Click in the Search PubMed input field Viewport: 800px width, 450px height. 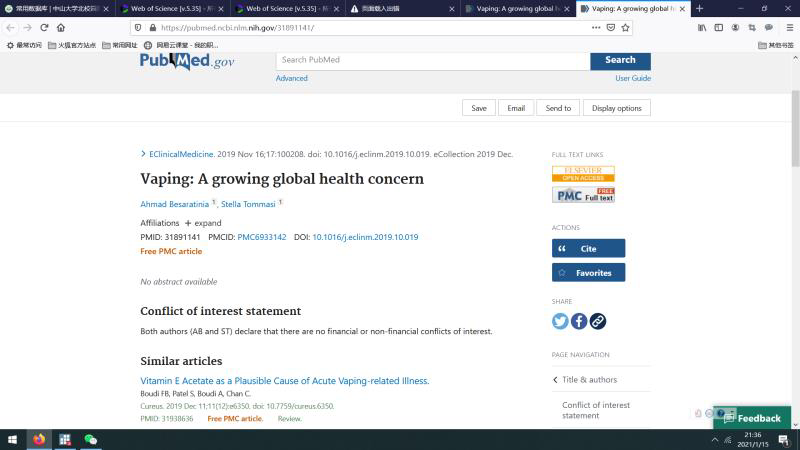(x=432, y=60)
